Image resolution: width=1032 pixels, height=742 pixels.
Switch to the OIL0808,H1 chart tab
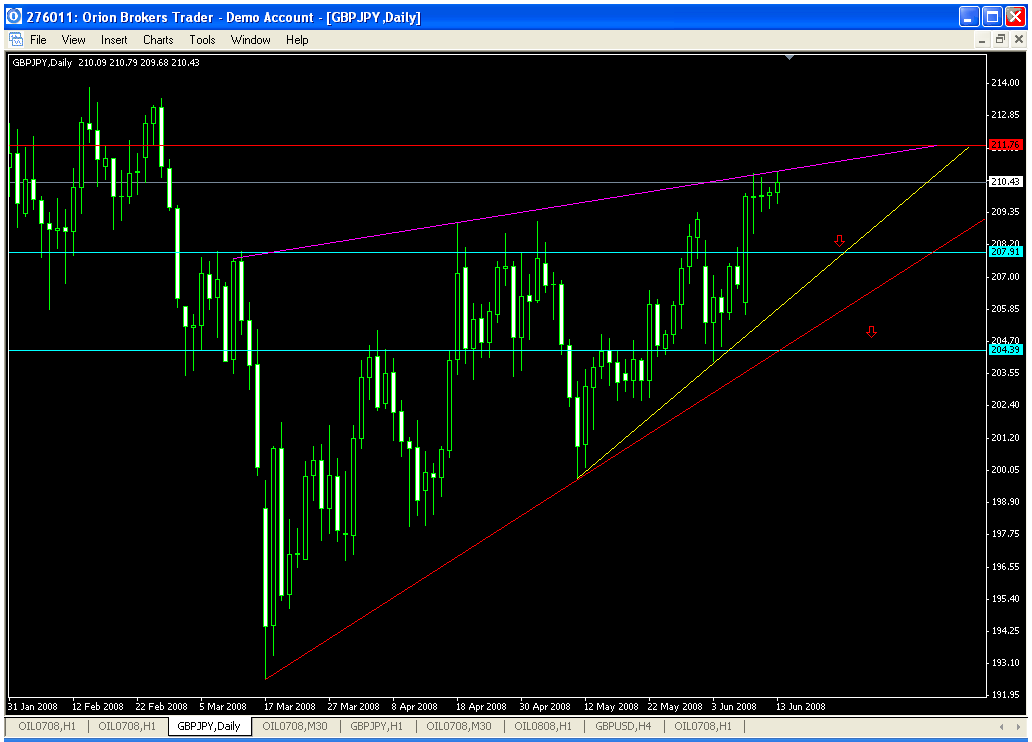tap(544, 726)
